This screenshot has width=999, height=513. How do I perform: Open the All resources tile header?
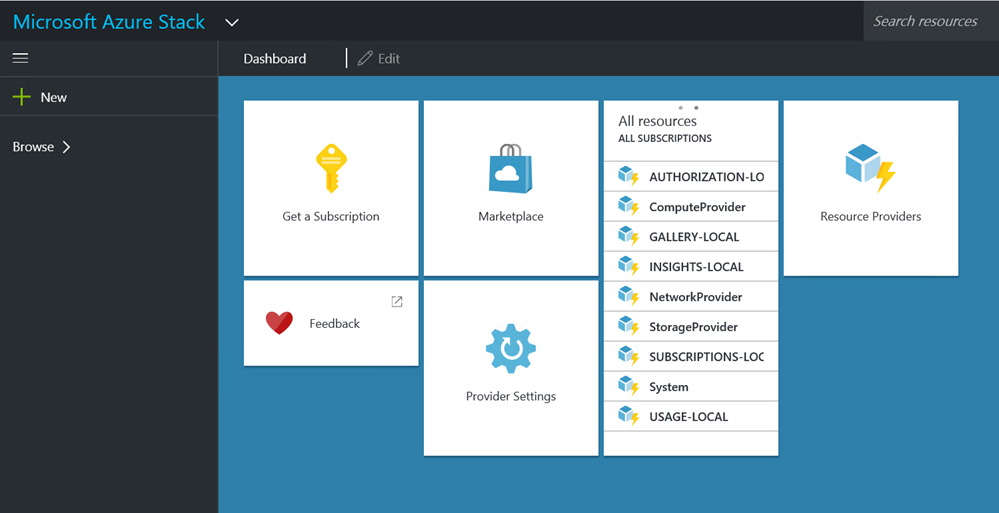click(658, 121)
